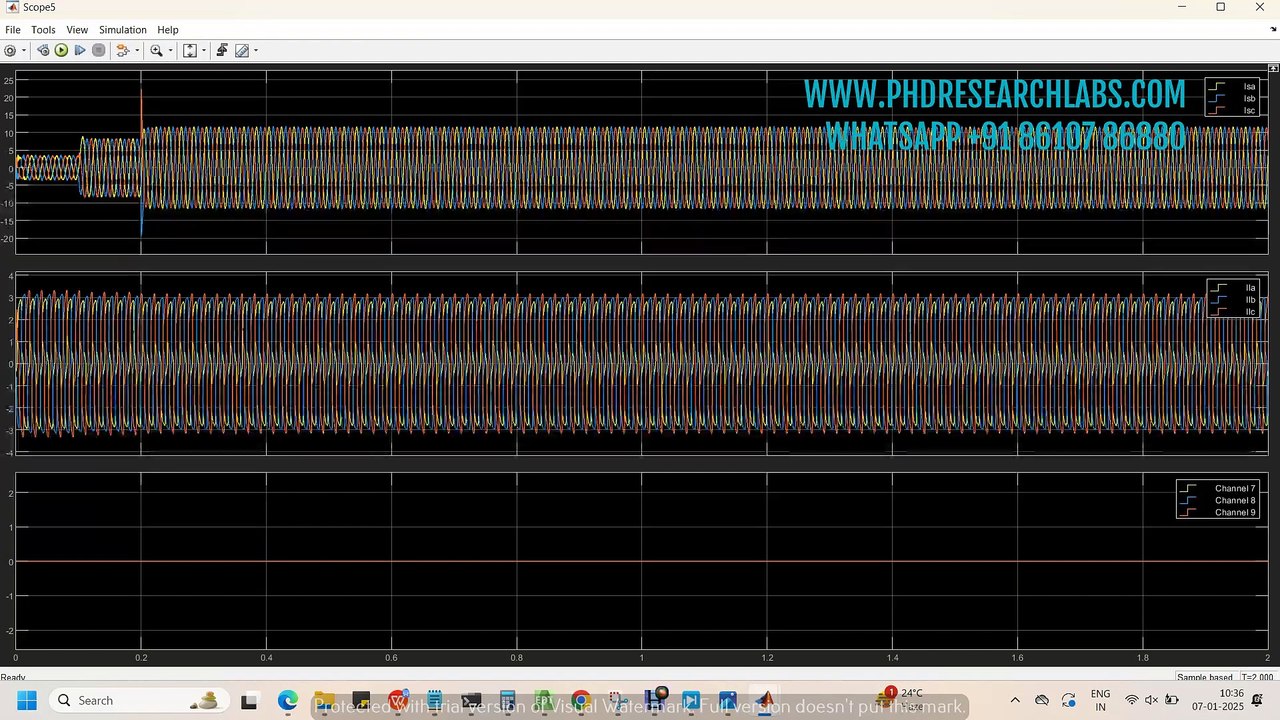
Task: Open Microsoft Edge from the taskbar
Action: click(x=288, y=700)
